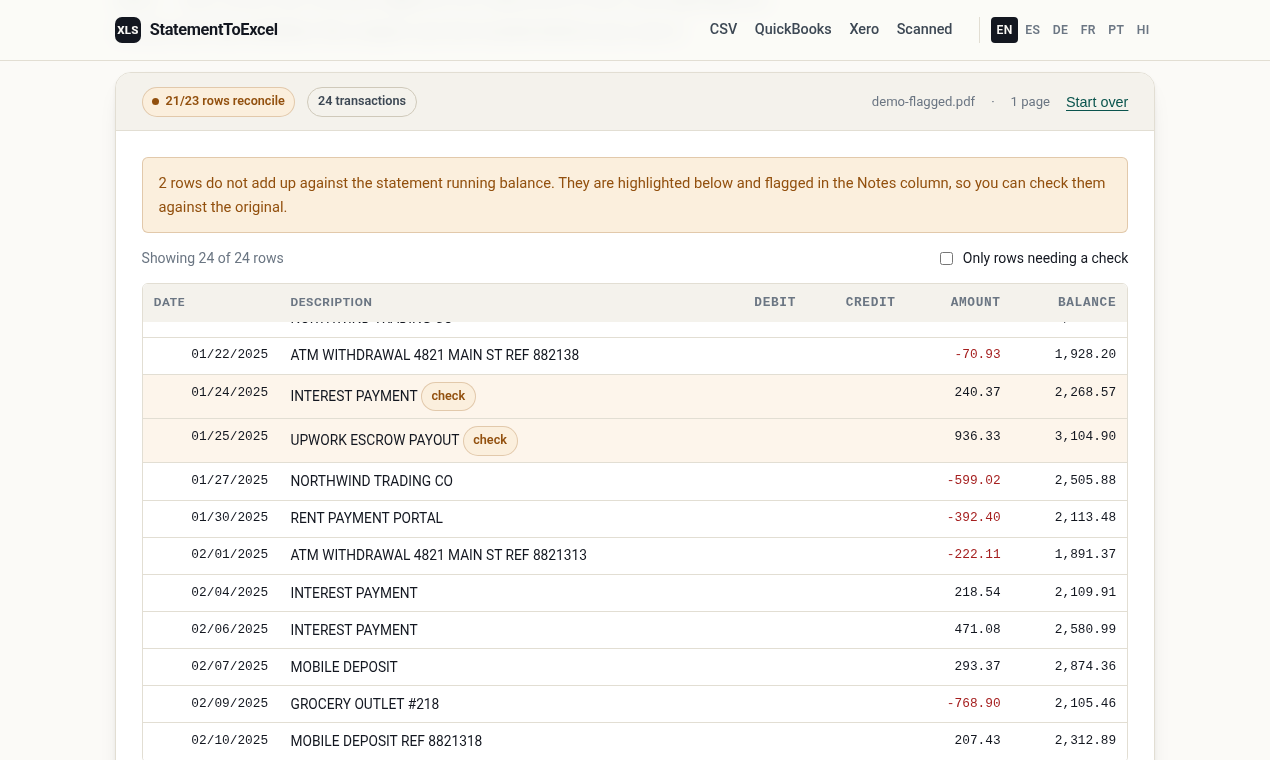Image resolution: width=1270 pixels, height=760 pixels.
Task: Open the Xero nav link
Action: [x=864, y=29]
